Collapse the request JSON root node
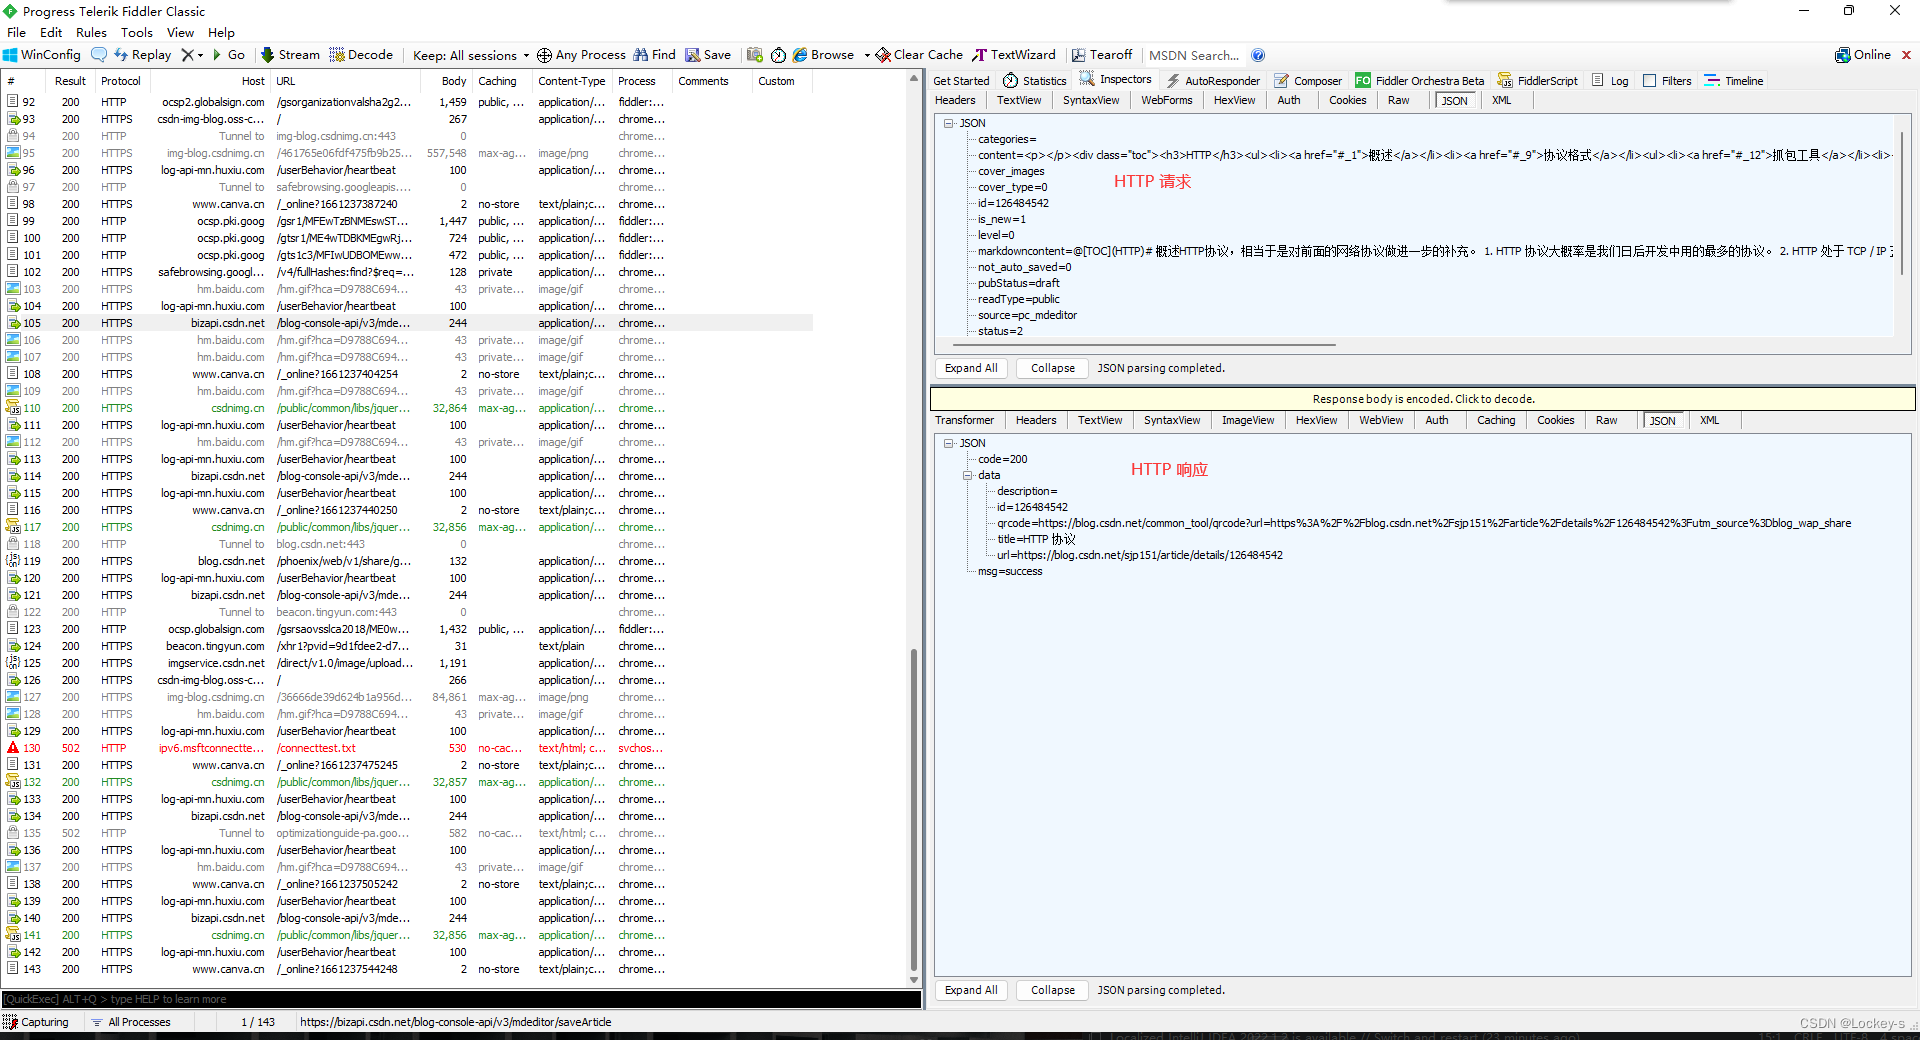This screenshot has width=1920, height=1040. point(948,123)
